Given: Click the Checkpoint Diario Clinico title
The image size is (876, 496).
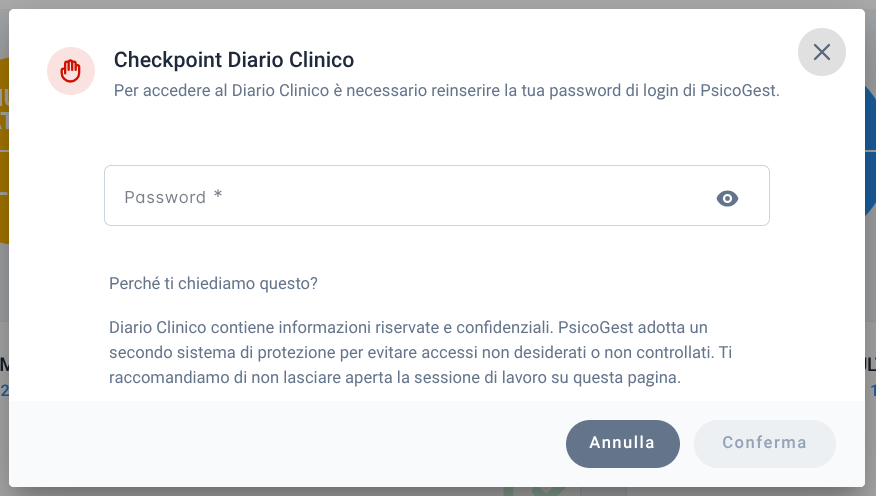Looking at the screenshot, I should click(234, 60).
